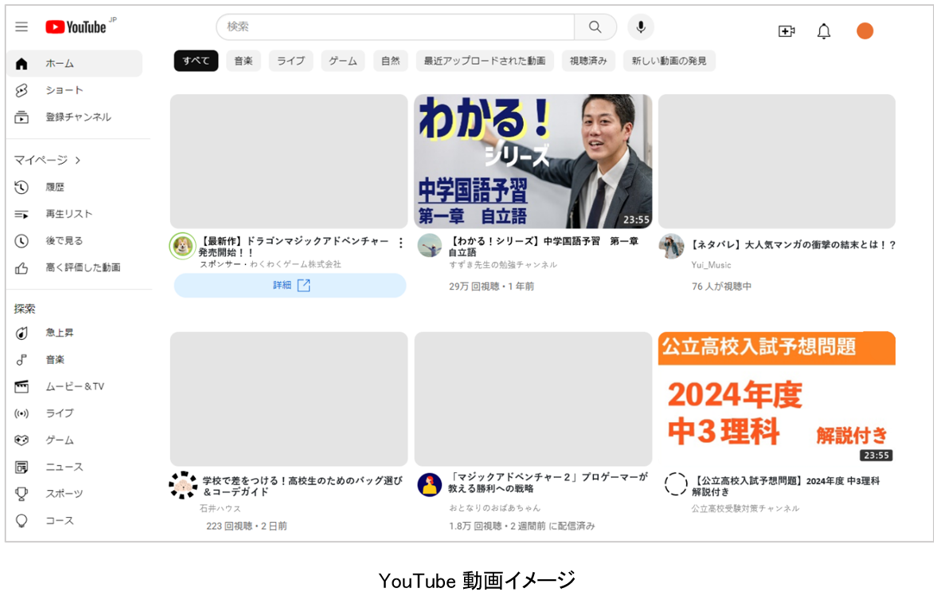The width and height of the screenshot is (937, 595).
Task: Select the 最近アップロードされた動画 chip
Action: click(485, 61)
